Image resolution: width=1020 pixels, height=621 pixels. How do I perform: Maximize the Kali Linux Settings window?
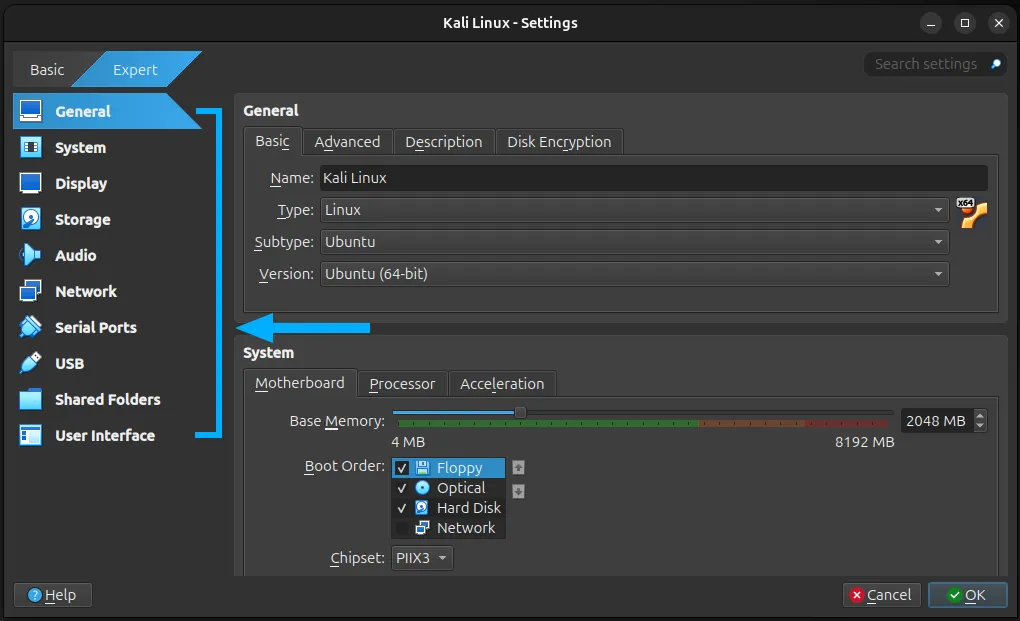click(x=965, y=23)
